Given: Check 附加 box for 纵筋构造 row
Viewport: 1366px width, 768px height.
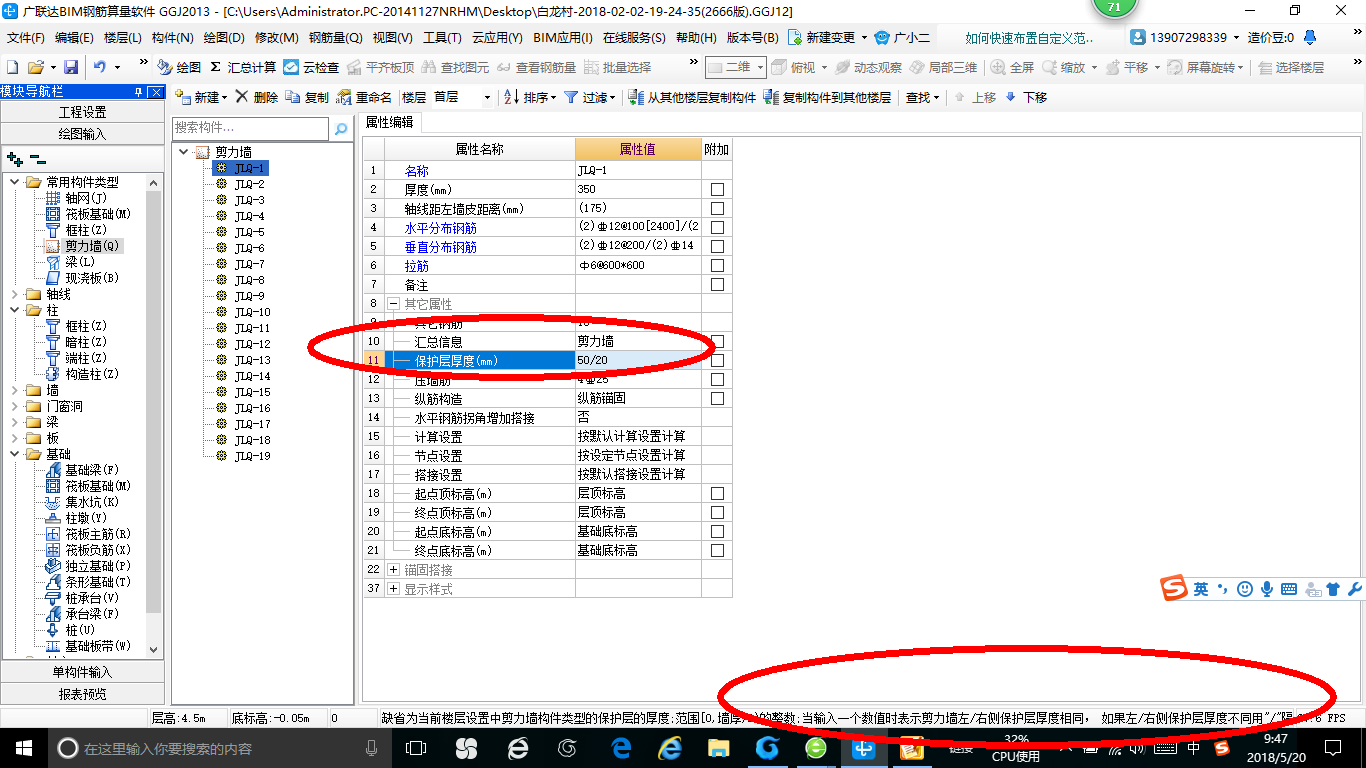Looking at the screenshot, I should pos(717,399).
